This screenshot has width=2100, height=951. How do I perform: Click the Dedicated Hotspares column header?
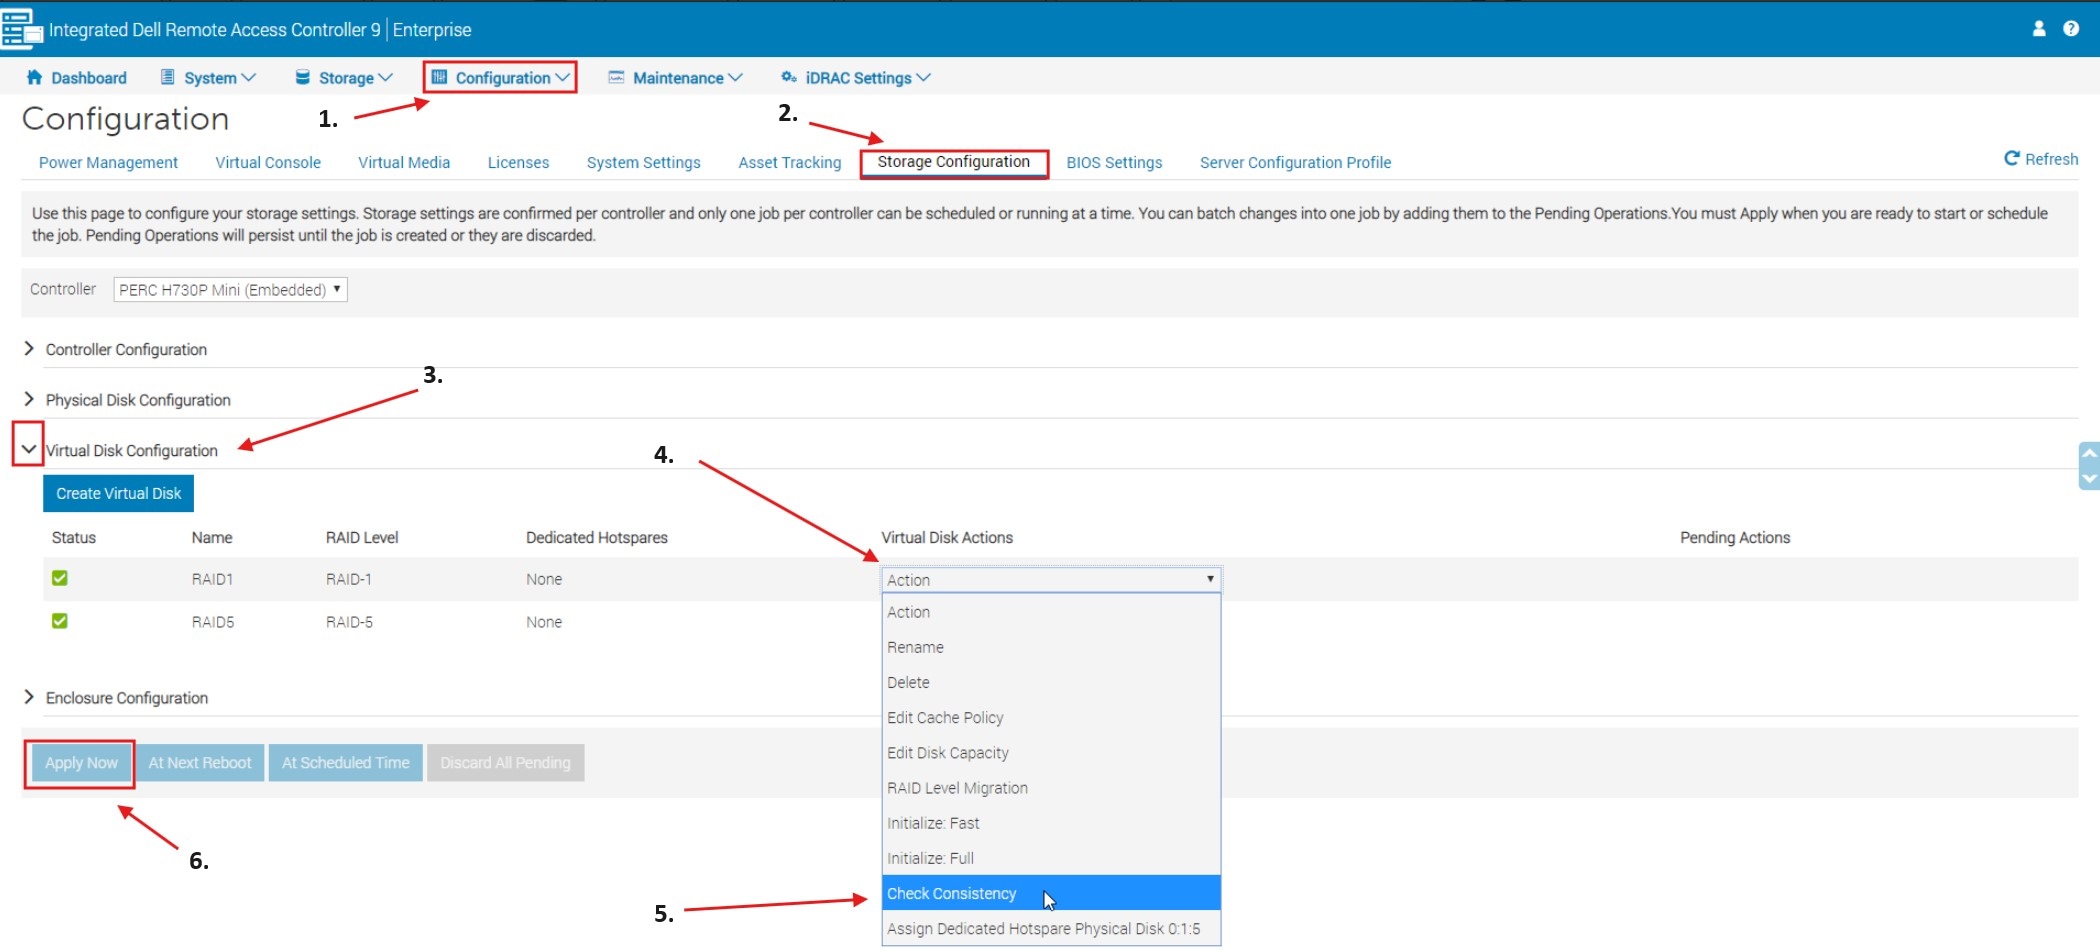597,537
